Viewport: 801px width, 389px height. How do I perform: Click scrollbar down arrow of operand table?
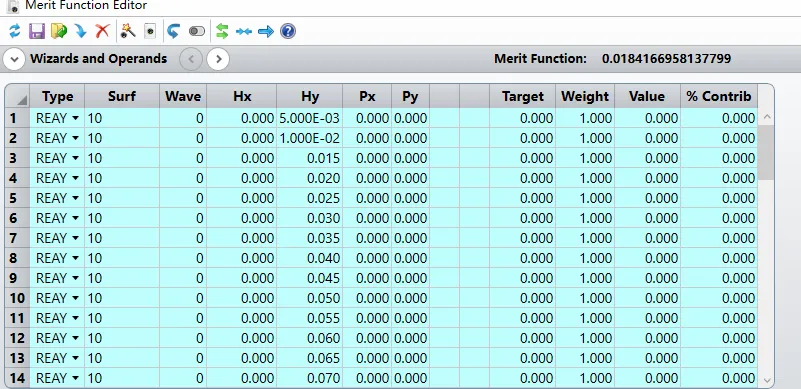pos(766,380)
